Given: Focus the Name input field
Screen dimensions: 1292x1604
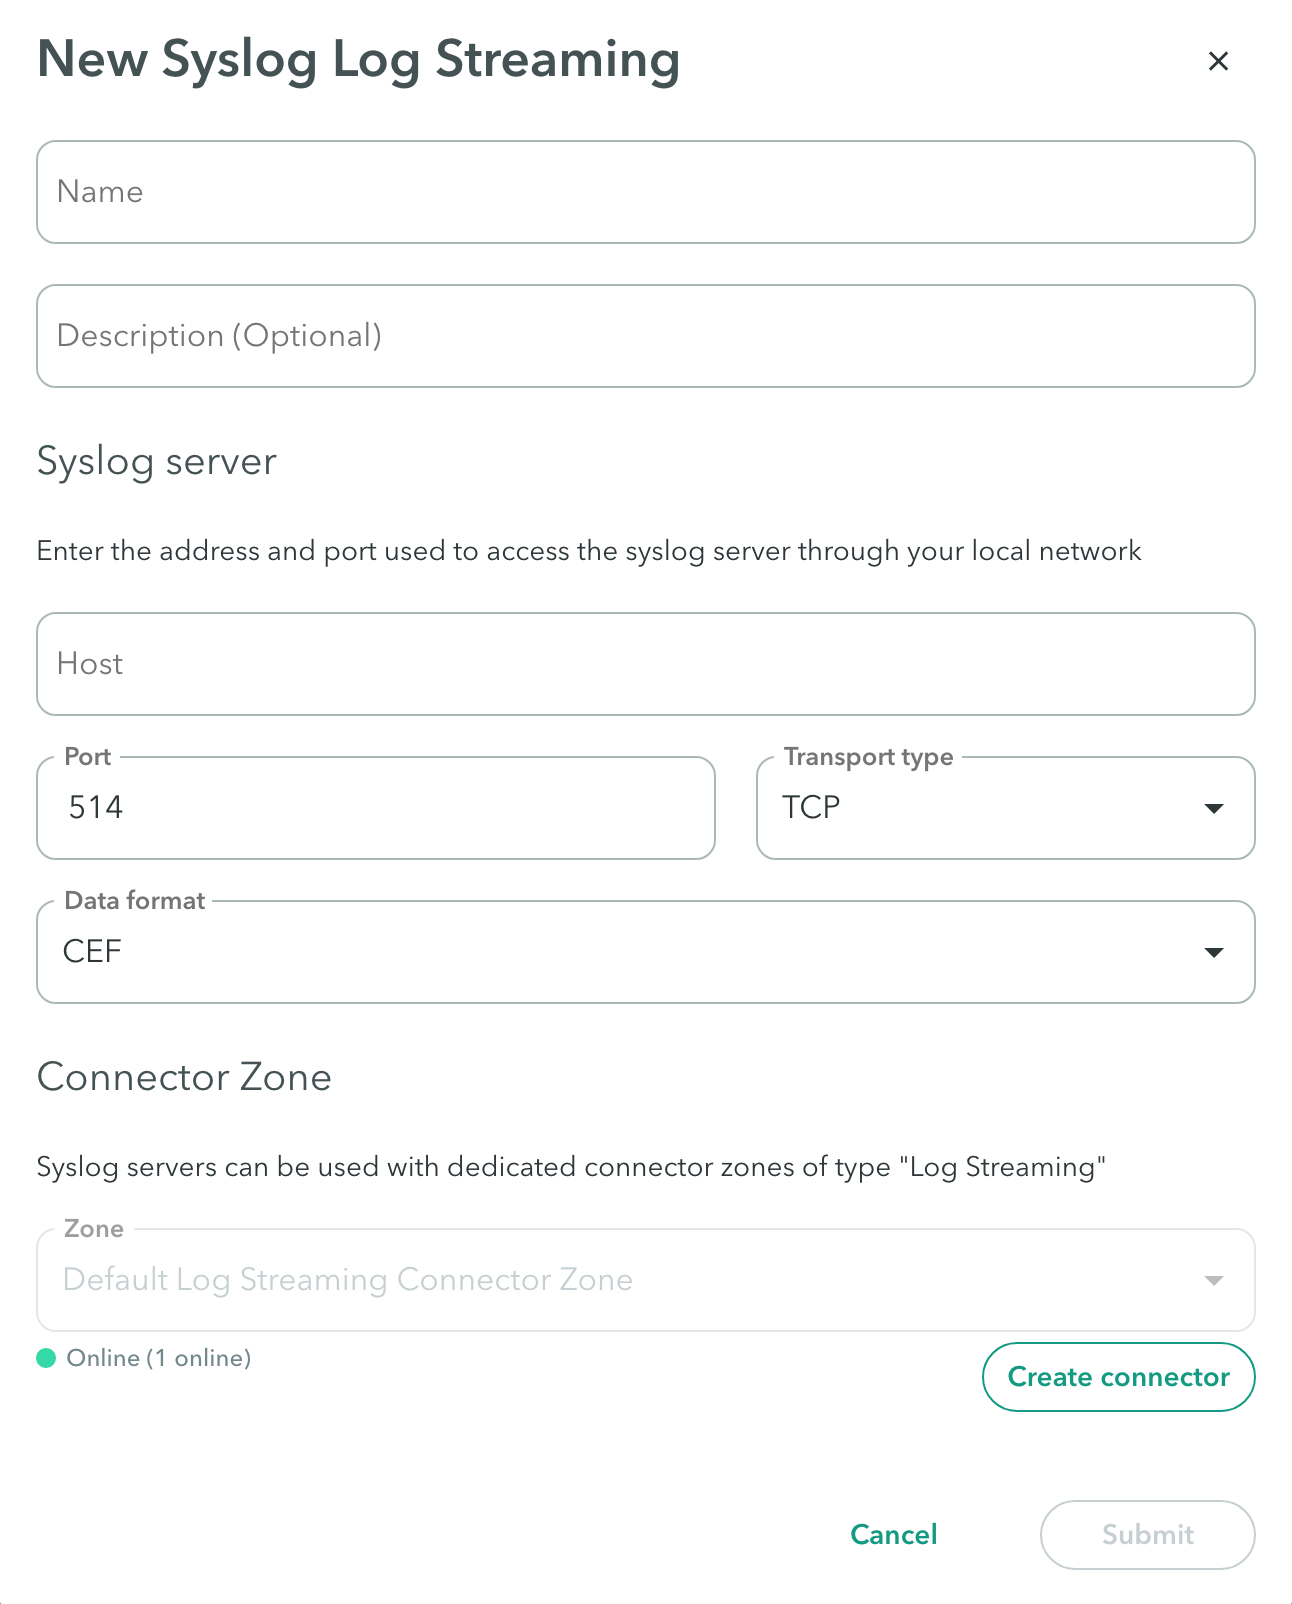Looking at the screenshot, I should 645,192.
